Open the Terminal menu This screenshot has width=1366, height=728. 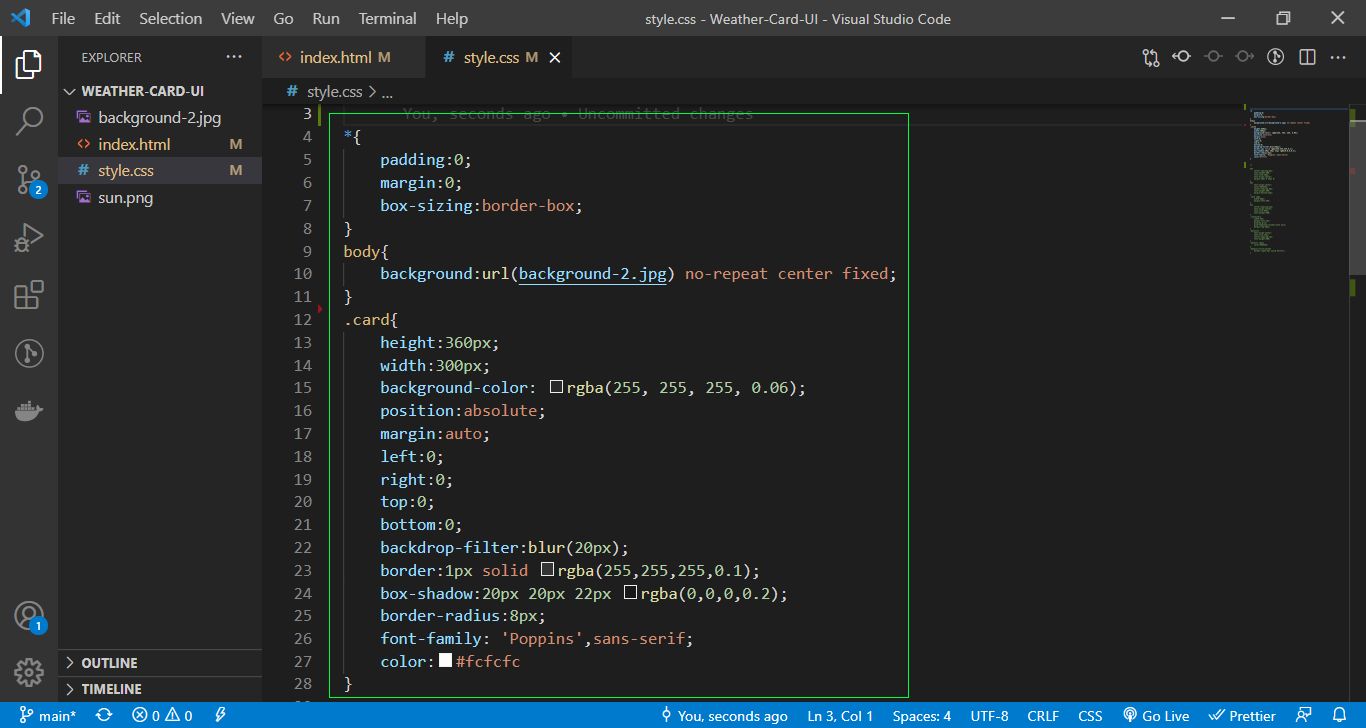(x=388, y=18)
